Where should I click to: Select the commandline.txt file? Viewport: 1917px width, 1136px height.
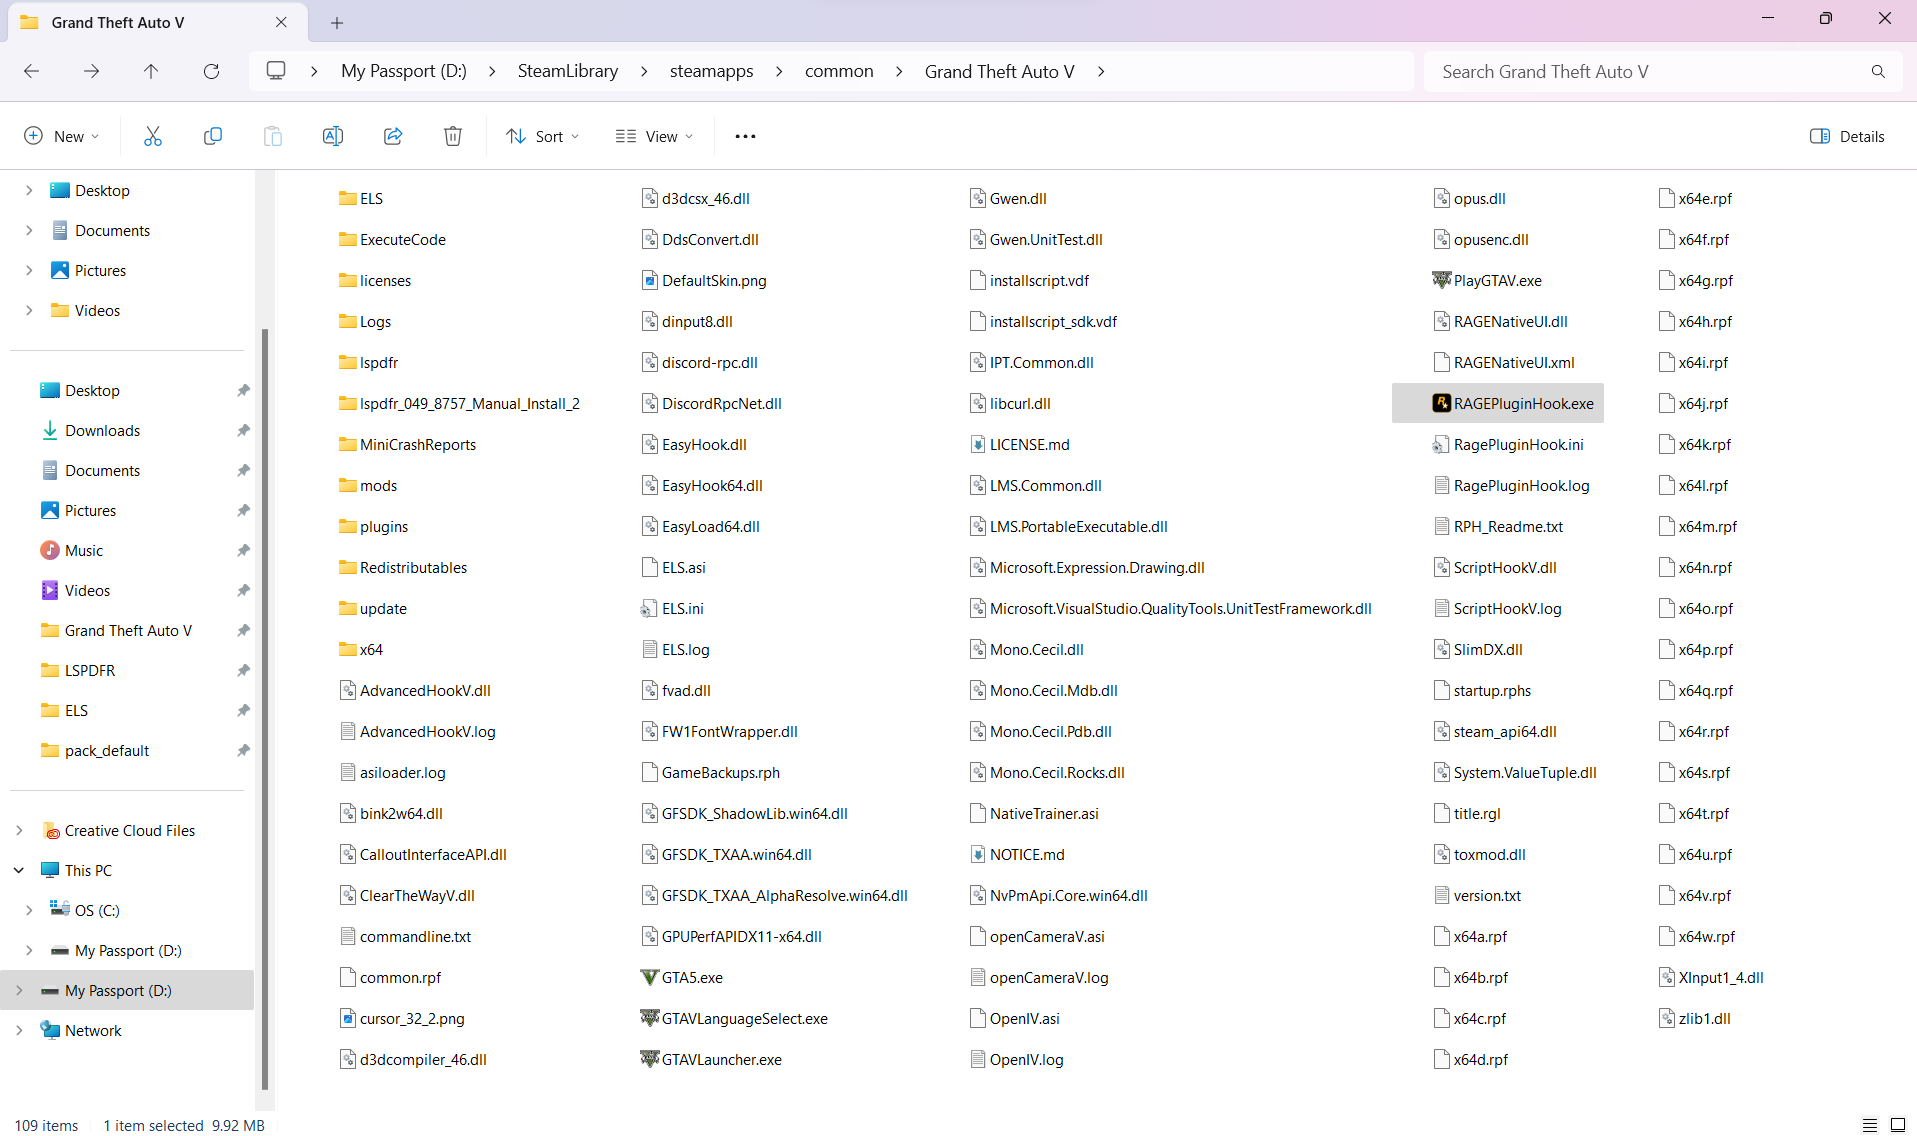coord(405,936)
